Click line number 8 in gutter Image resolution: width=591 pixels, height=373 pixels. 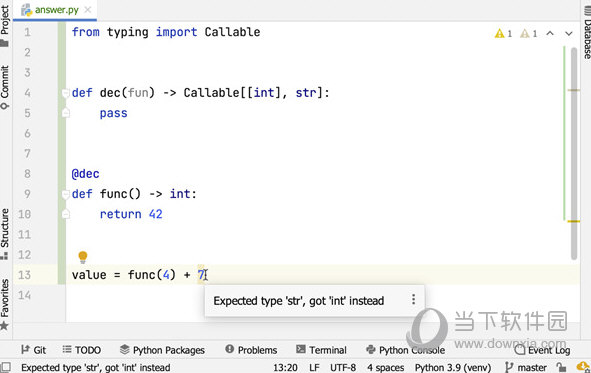click(x=28, y=174)
